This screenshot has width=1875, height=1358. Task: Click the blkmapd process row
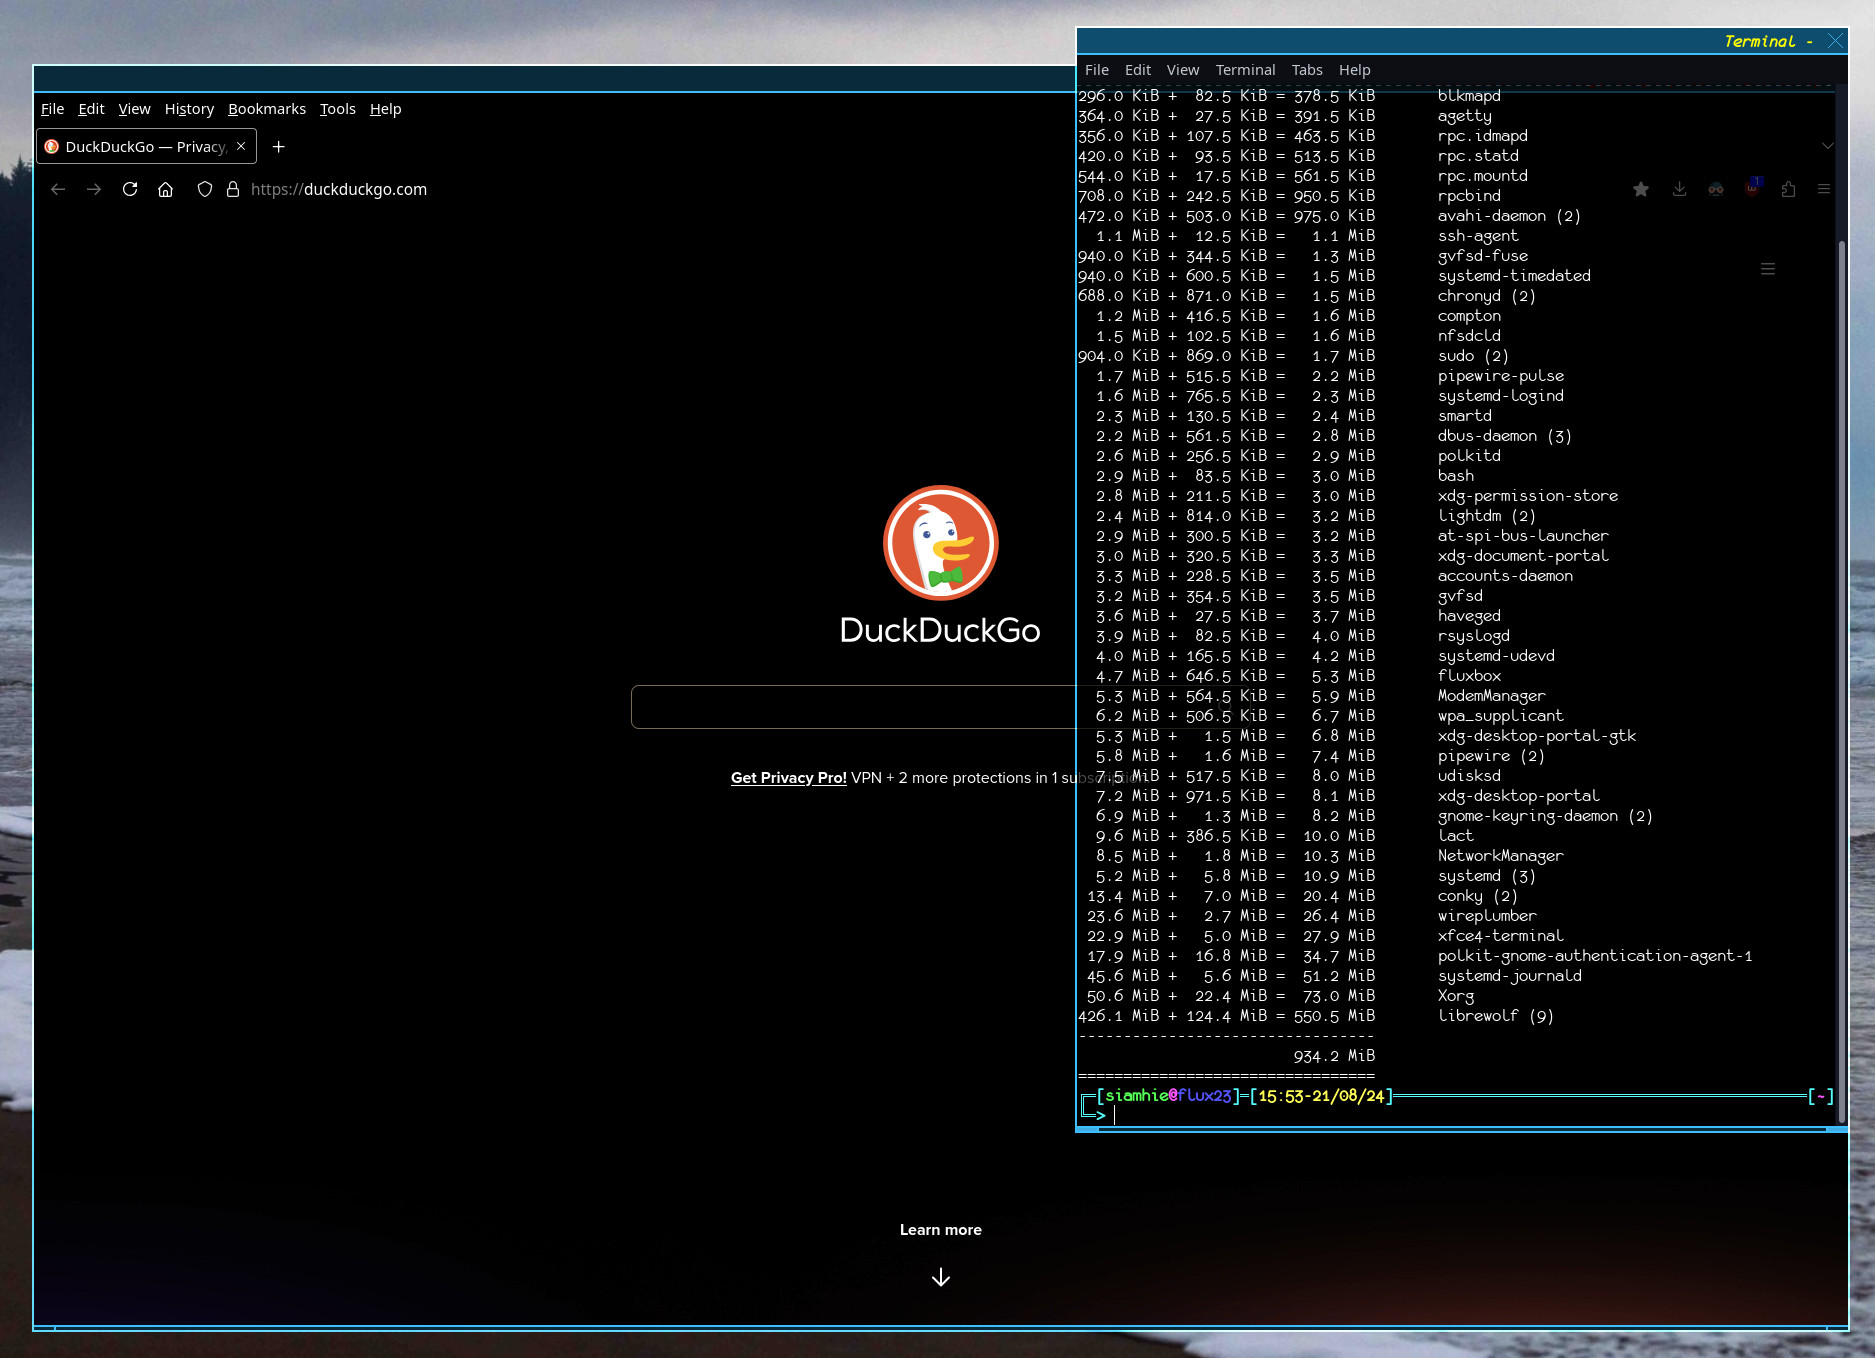click(1289, 96)
